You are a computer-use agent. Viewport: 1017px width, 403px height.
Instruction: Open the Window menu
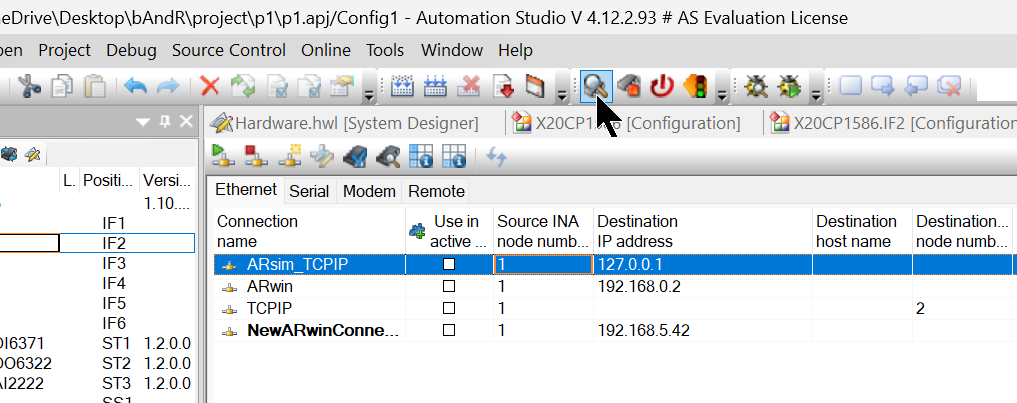tap(452, 50)
